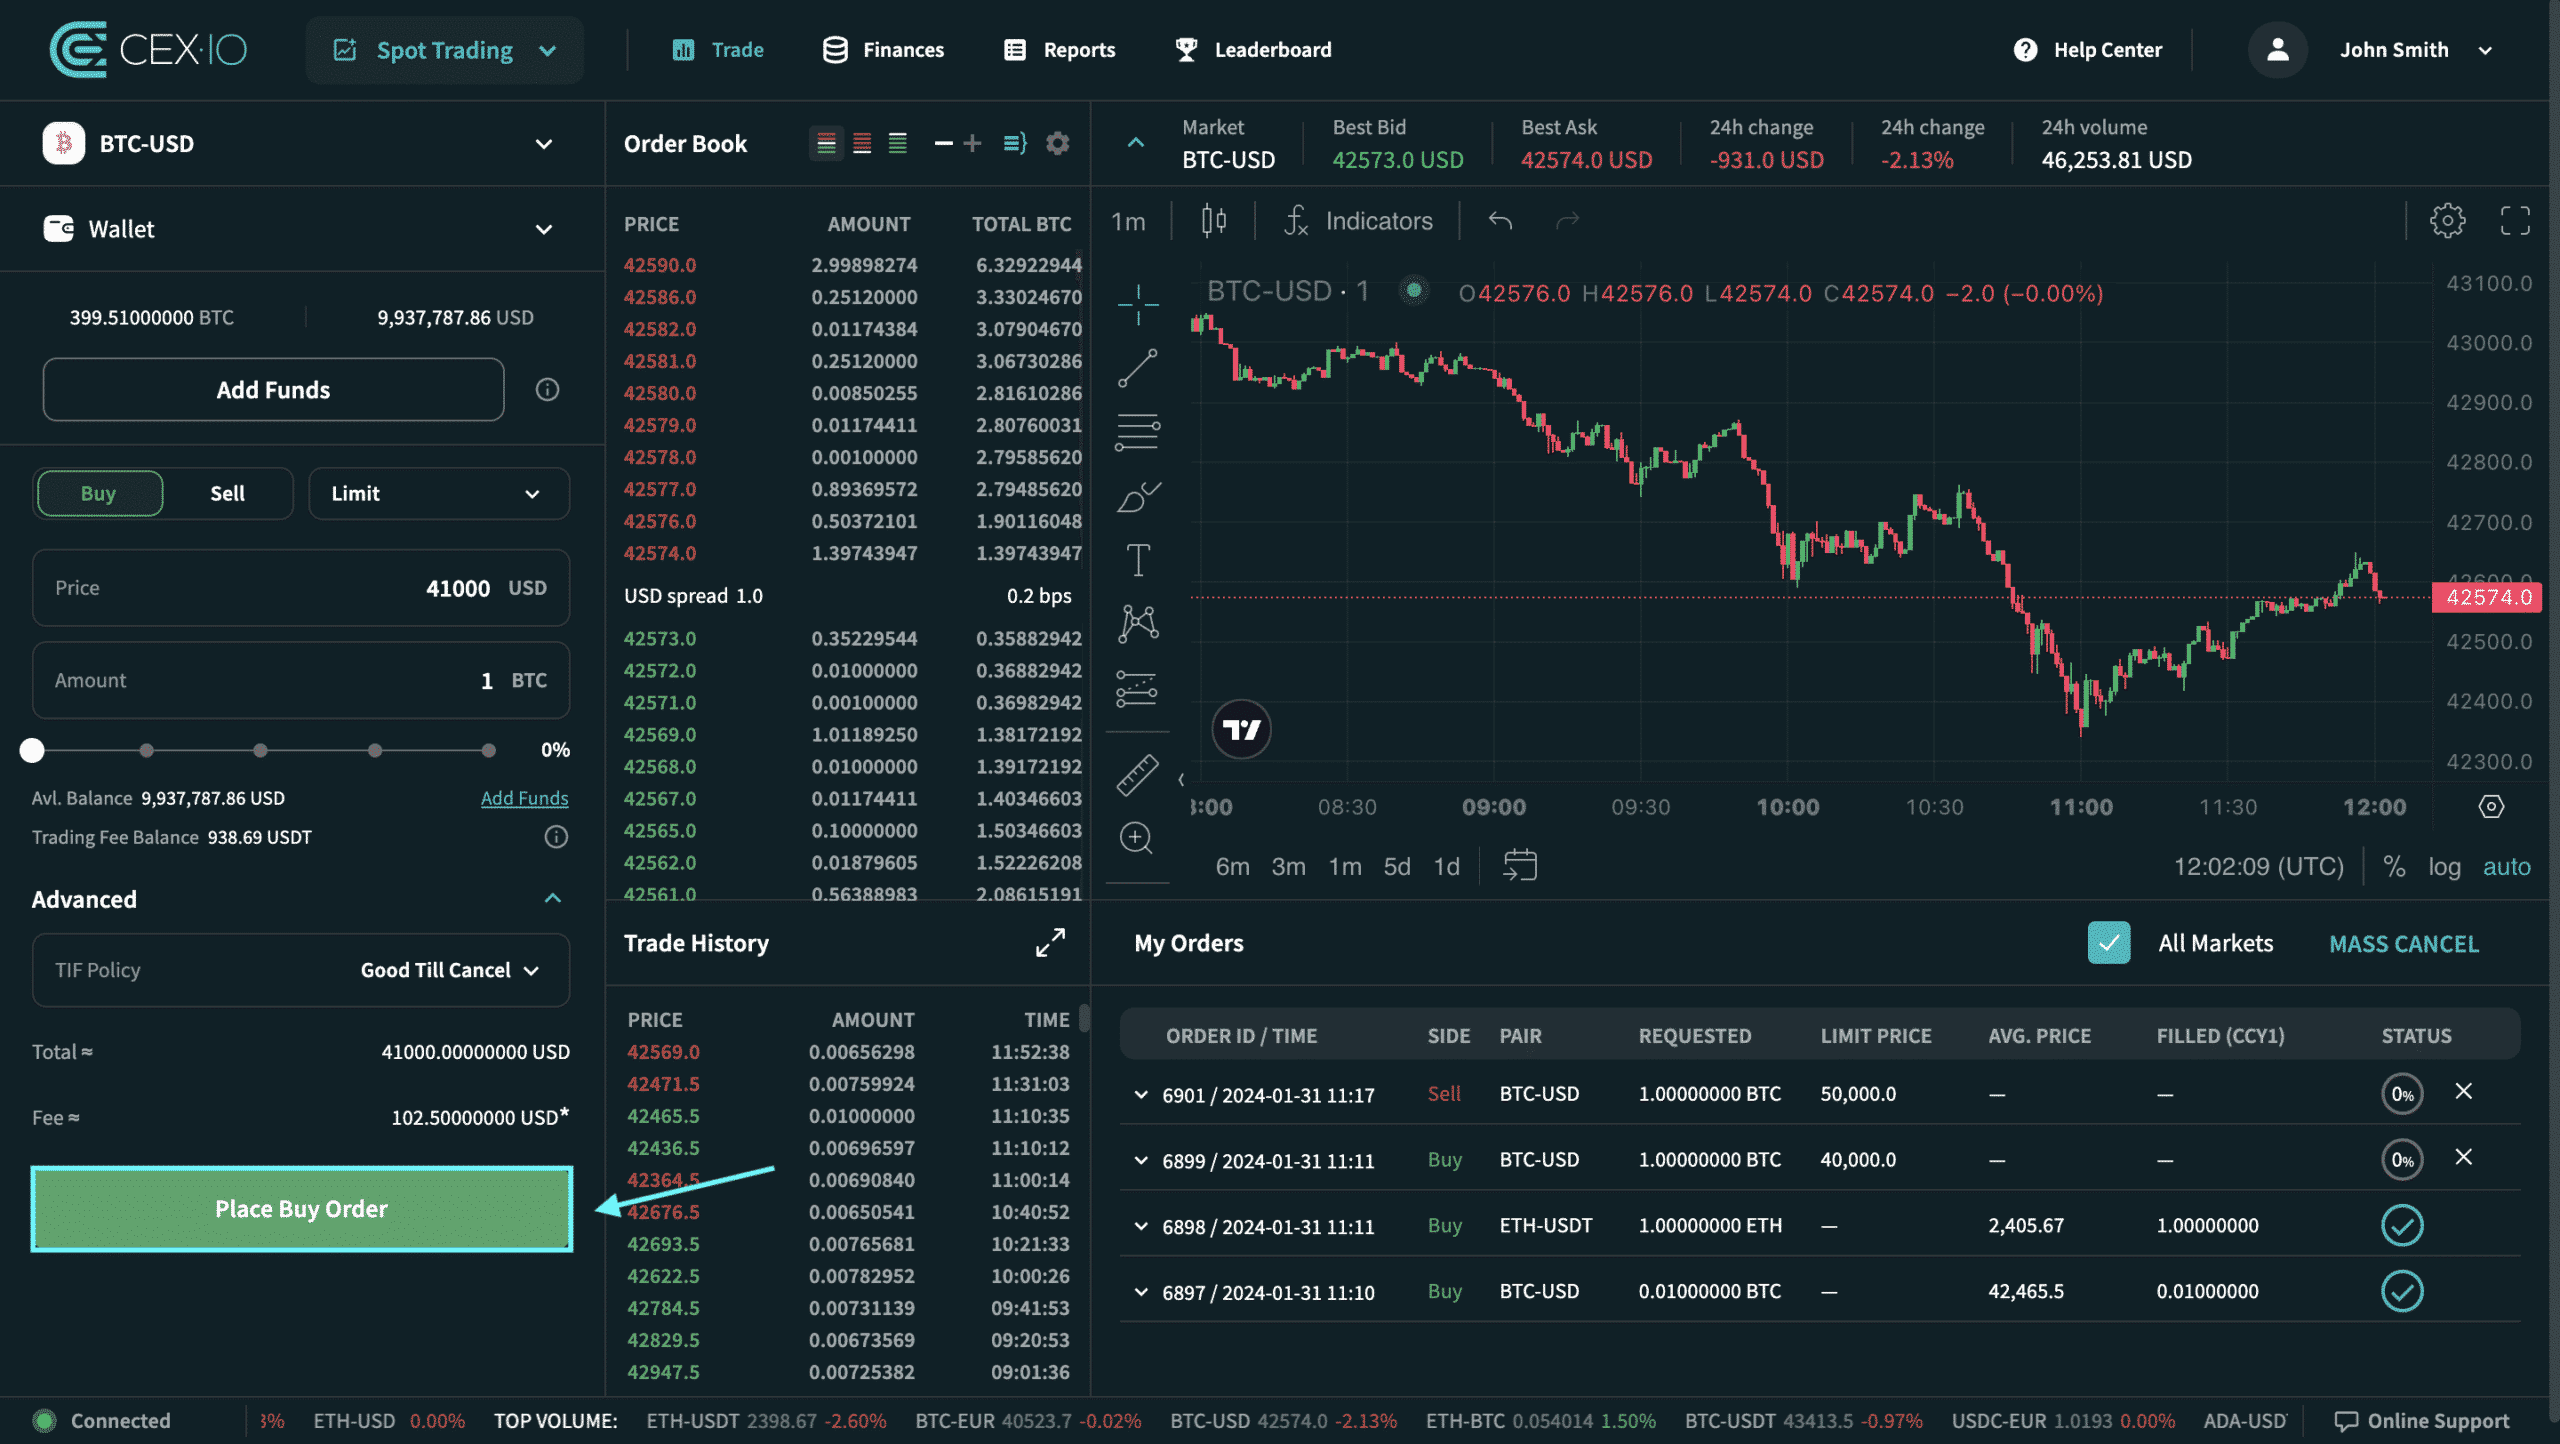Uncheck the All Markets checkbox

pos(2109,943)
